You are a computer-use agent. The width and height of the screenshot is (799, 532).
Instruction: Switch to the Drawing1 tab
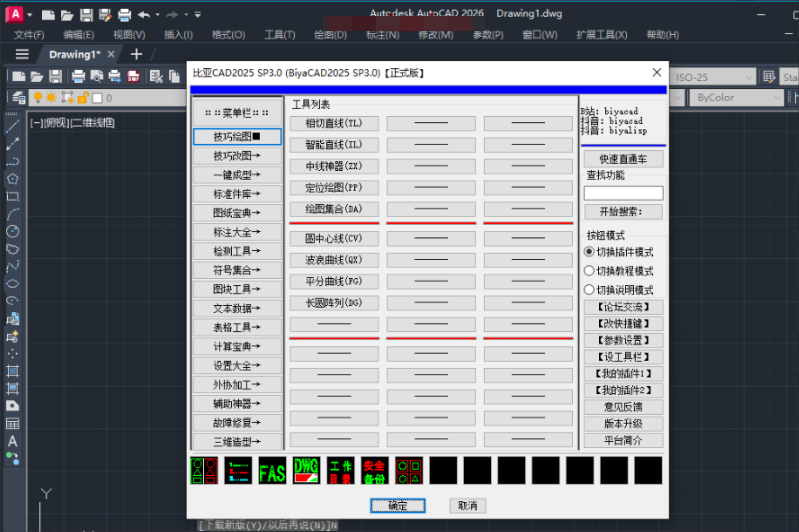click(x=74, y=55)
